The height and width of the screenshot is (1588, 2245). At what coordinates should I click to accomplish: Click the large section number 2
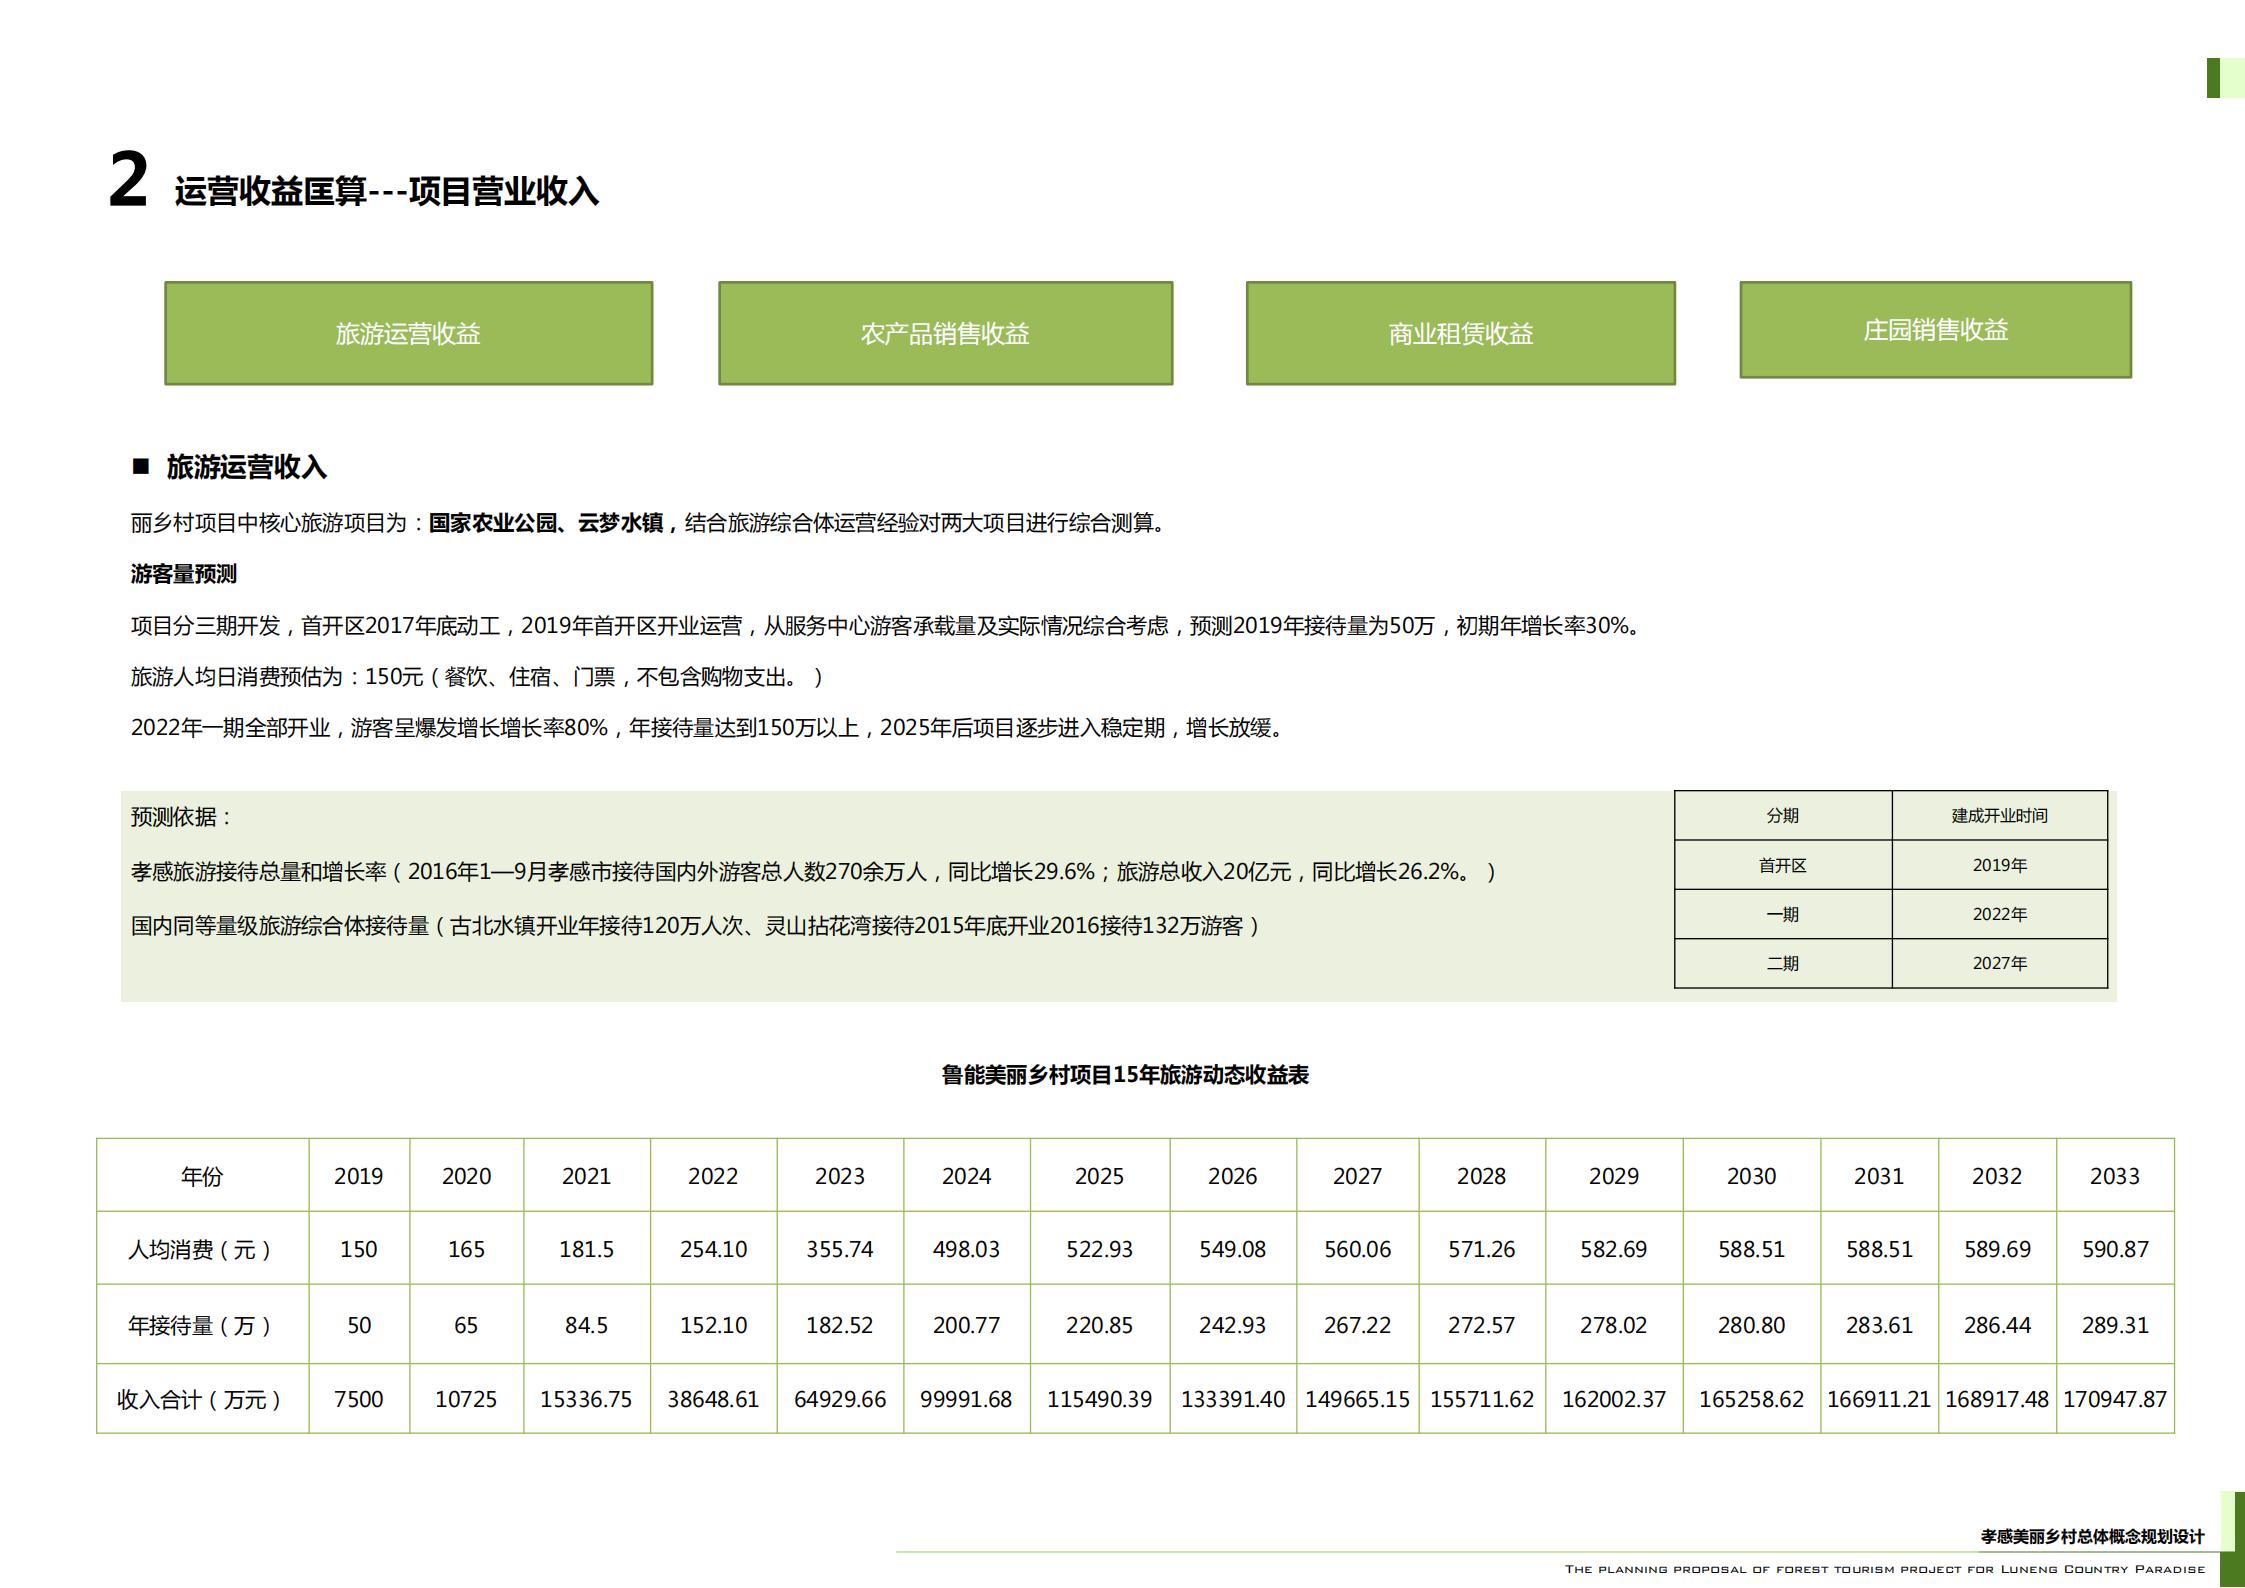(128, 181)
